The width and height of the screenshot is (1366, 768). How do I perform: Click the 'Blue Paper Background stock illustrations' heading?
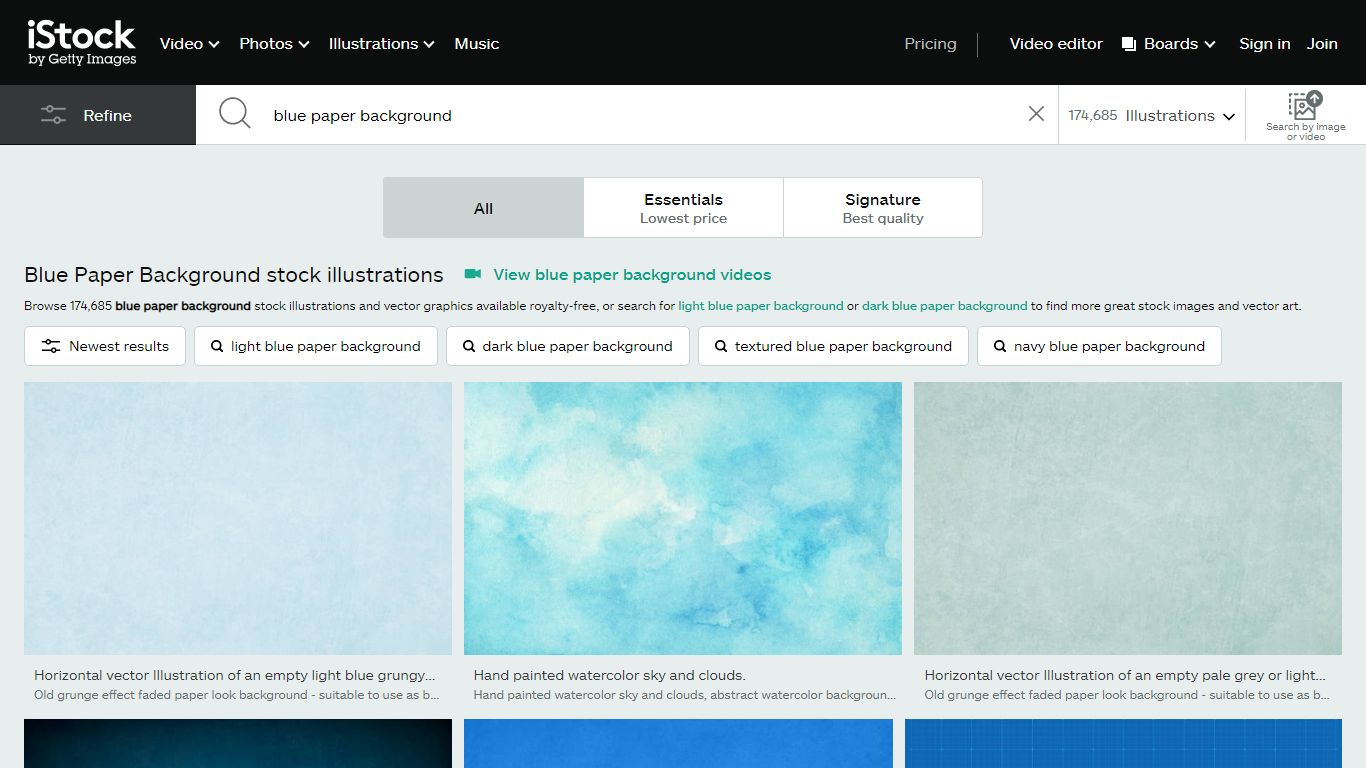(234, 274)
